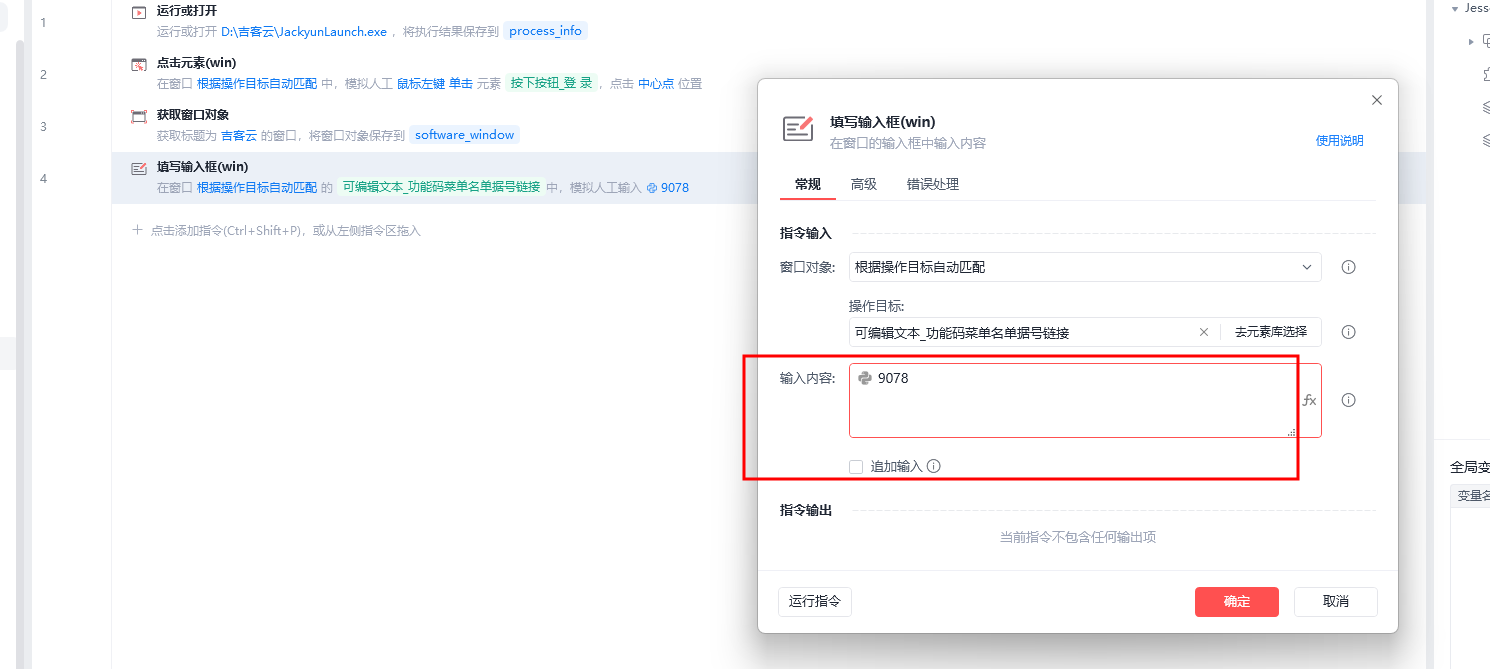Click 单击 parameter in row 2
1490x669 pixels.
coord(460,84)
